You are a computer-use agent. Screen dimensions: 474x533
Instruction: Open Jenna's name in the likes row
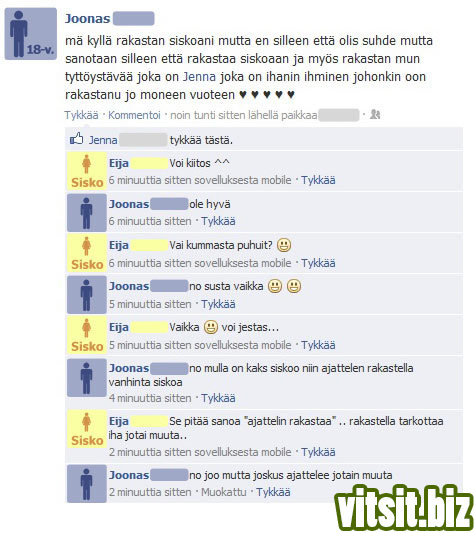tap(103, 140)
